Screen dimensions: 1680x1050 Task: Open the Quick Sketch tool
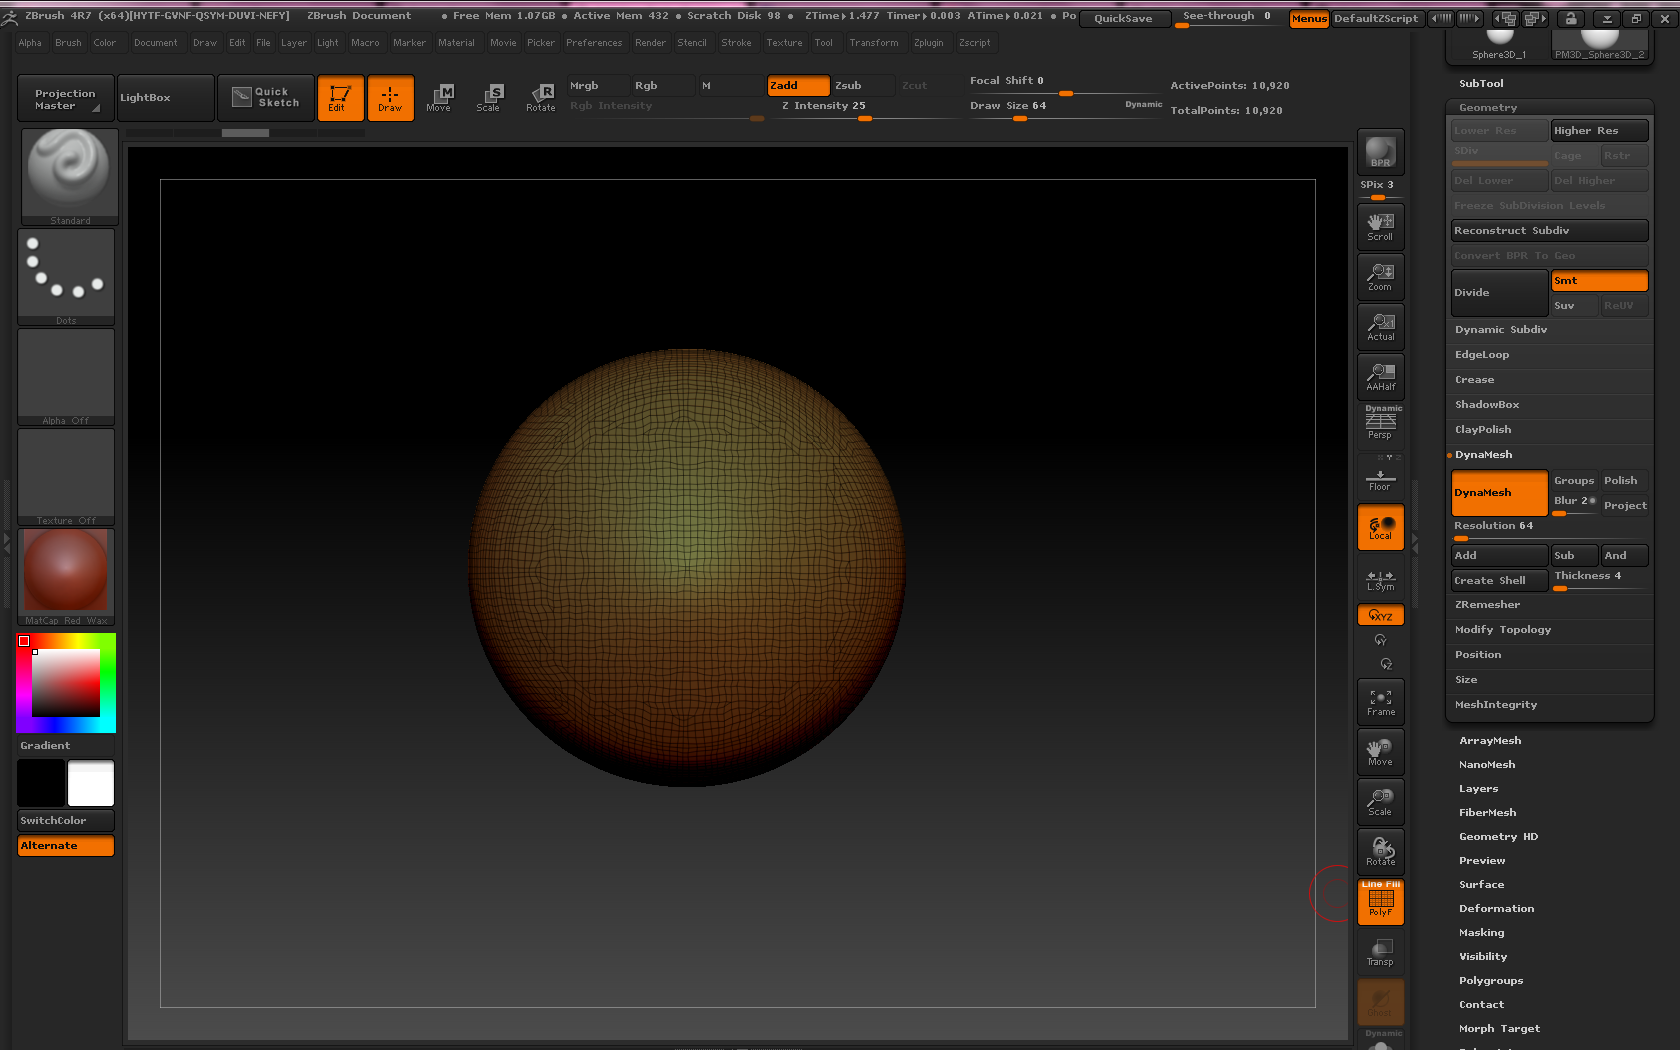(266, 98)
